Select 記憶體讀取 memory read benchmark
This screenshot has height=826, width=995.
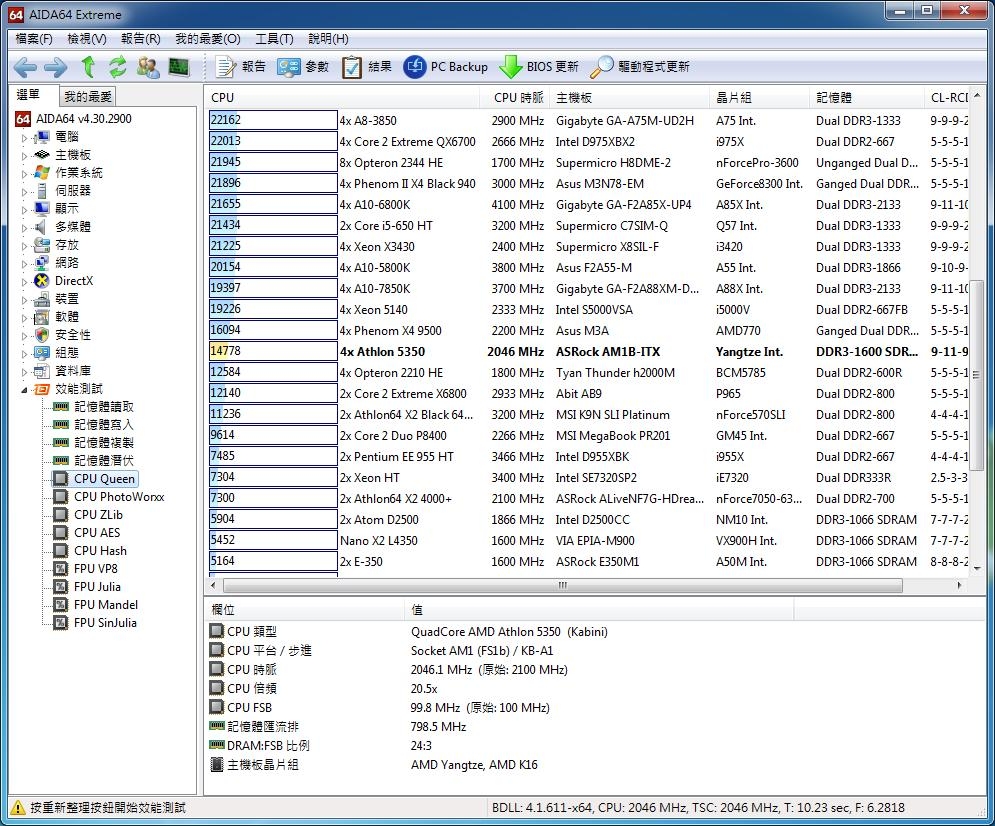pyautogui.click(x=93, y=407)
